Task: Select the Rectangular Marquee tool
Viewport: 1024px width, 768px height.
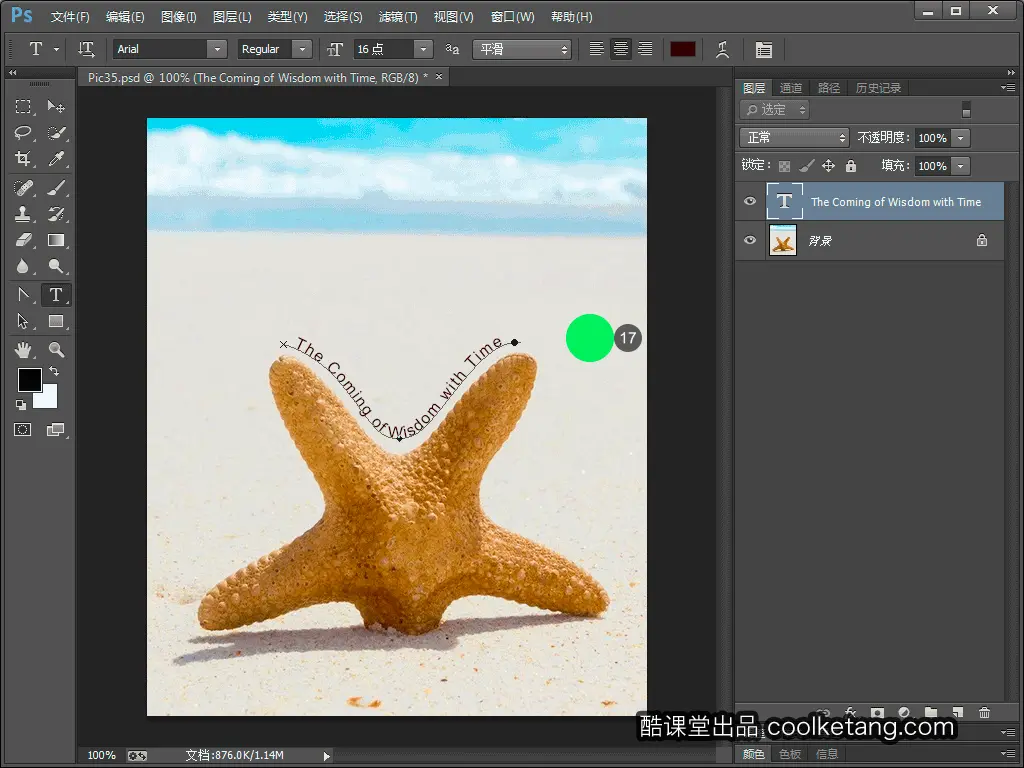Action: pyautogui.click(x=23, y=106)
